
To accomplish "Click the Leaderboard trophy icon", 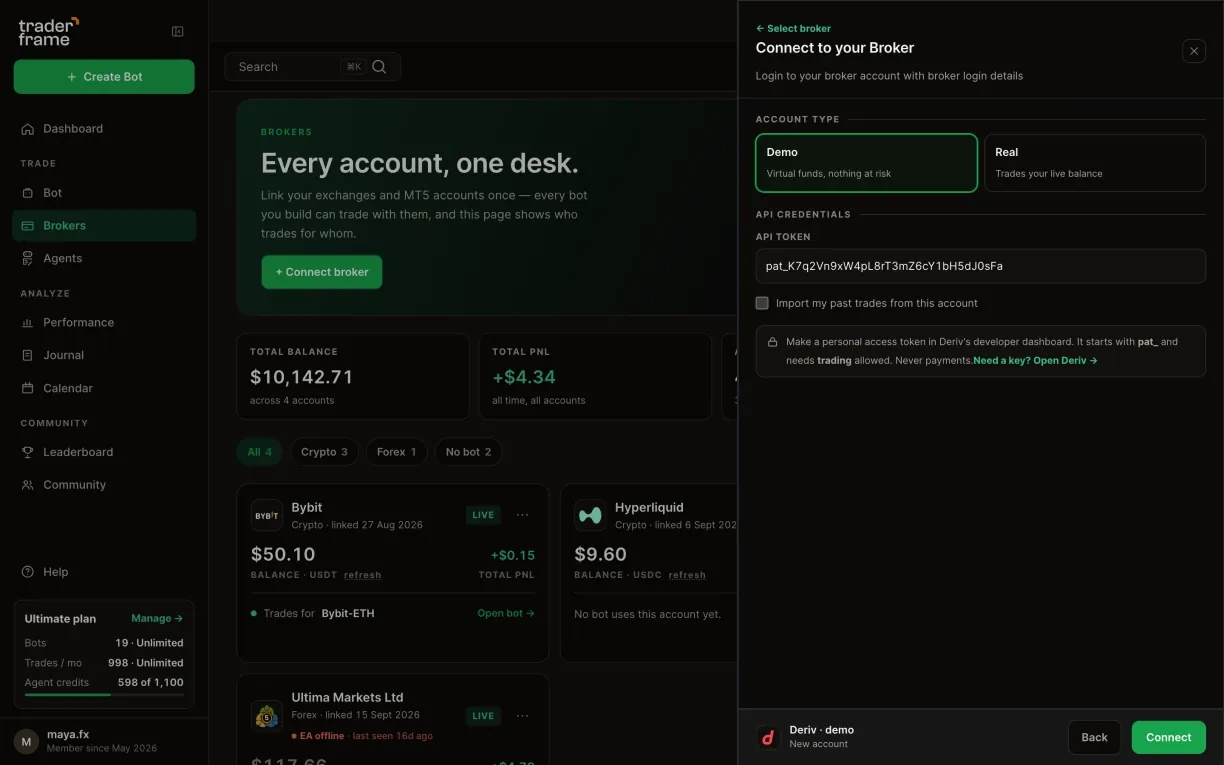I will (28, 452).
